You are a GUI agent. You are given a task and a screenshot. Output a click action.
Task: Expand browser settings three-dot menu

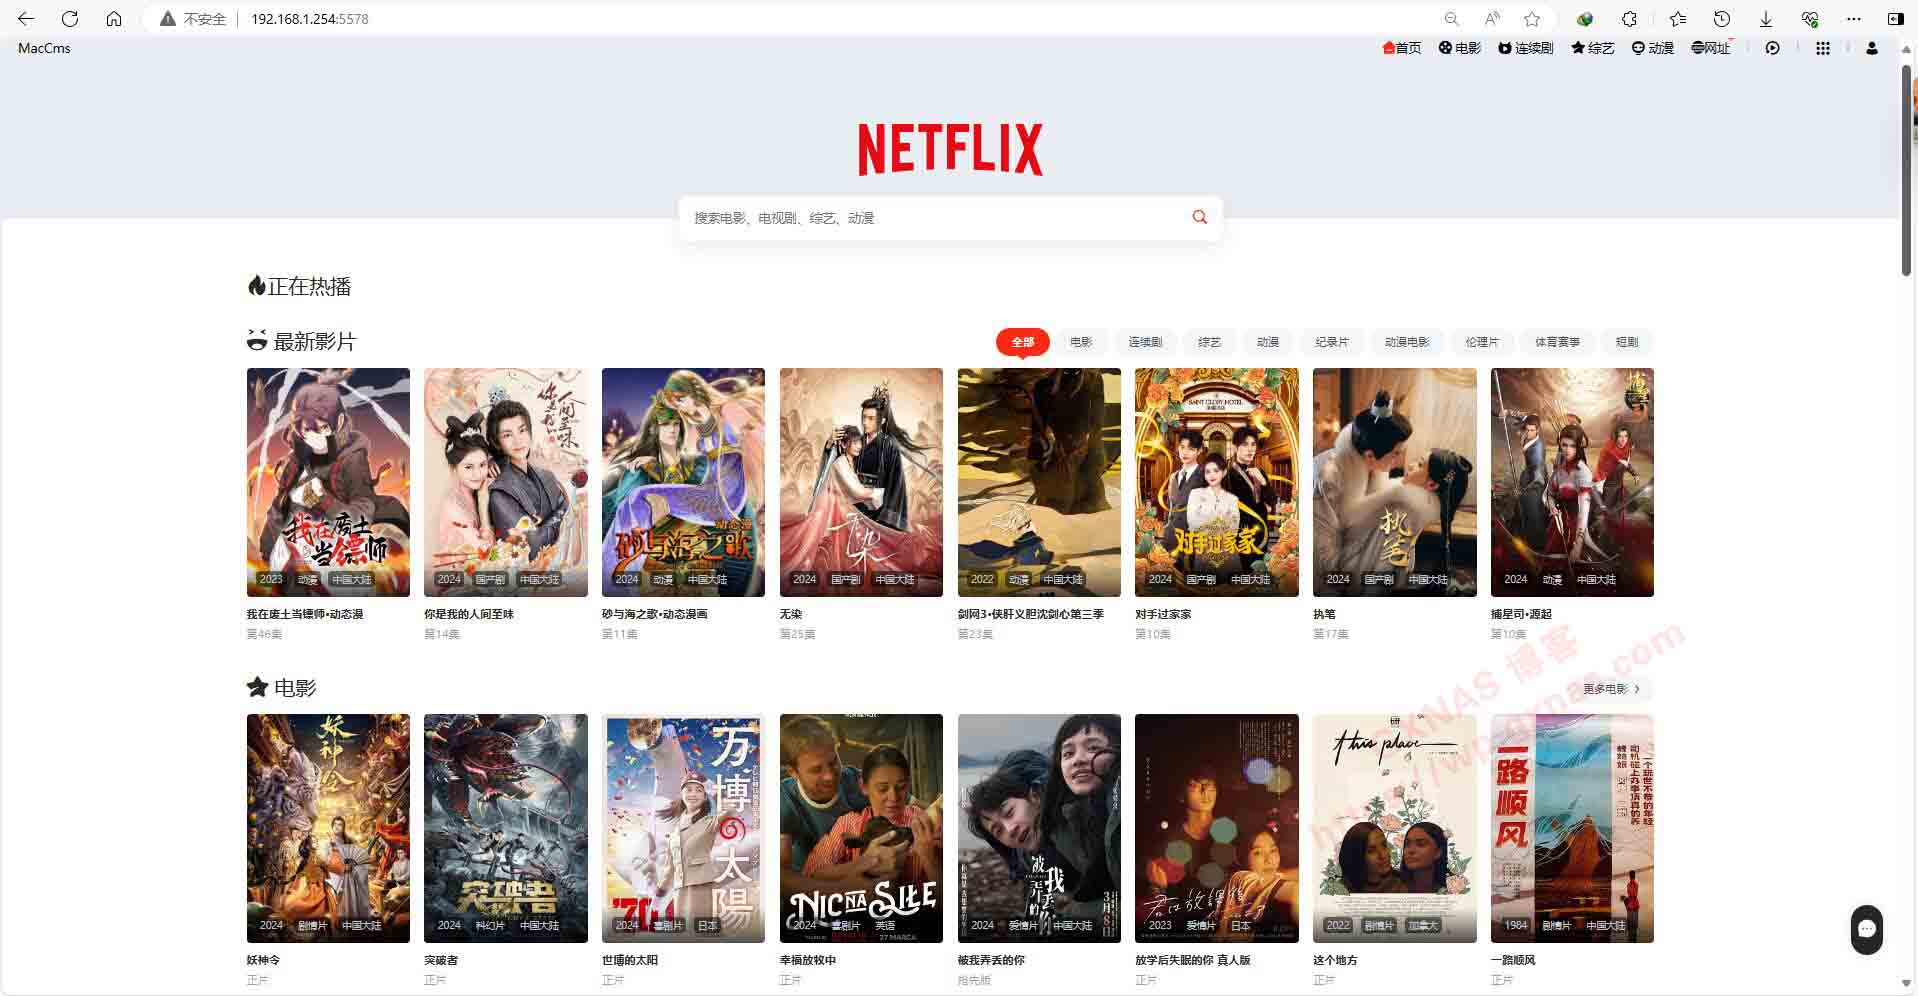pos(1853,19)
